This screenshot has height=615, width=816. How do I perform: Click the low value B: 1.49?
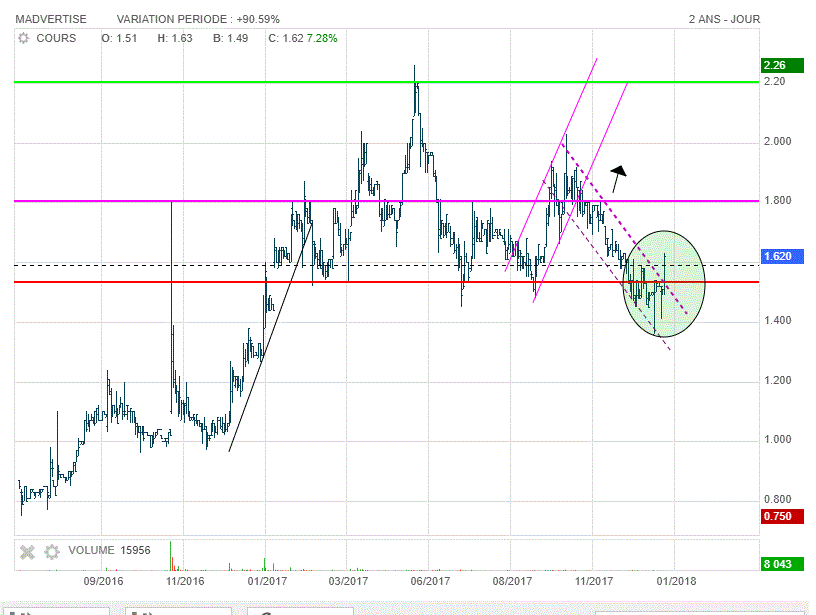[x=231, y=39]
